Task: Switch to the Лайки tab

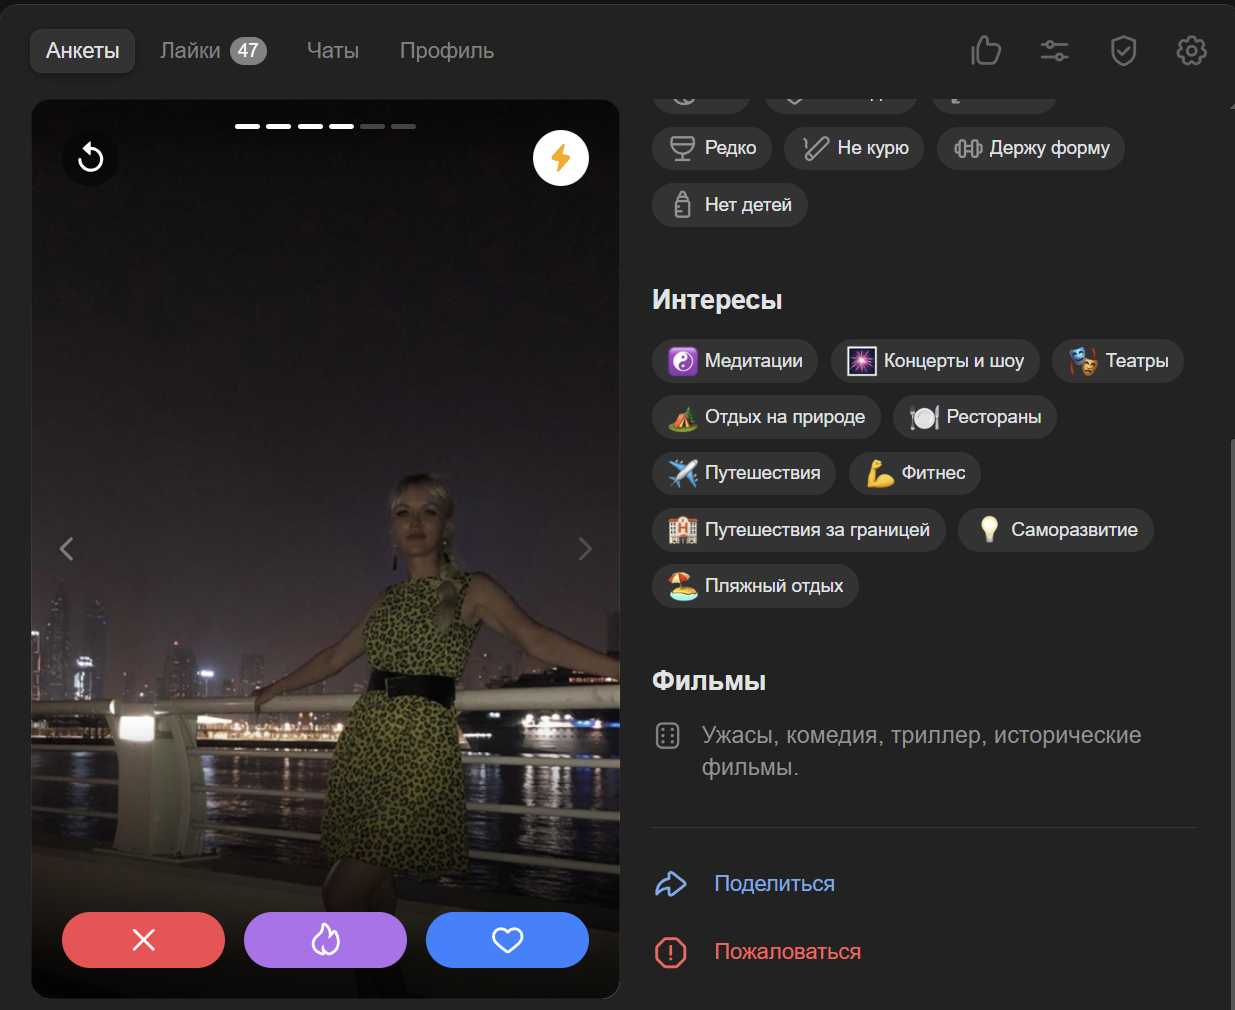Action: click(x=212, y=51)
